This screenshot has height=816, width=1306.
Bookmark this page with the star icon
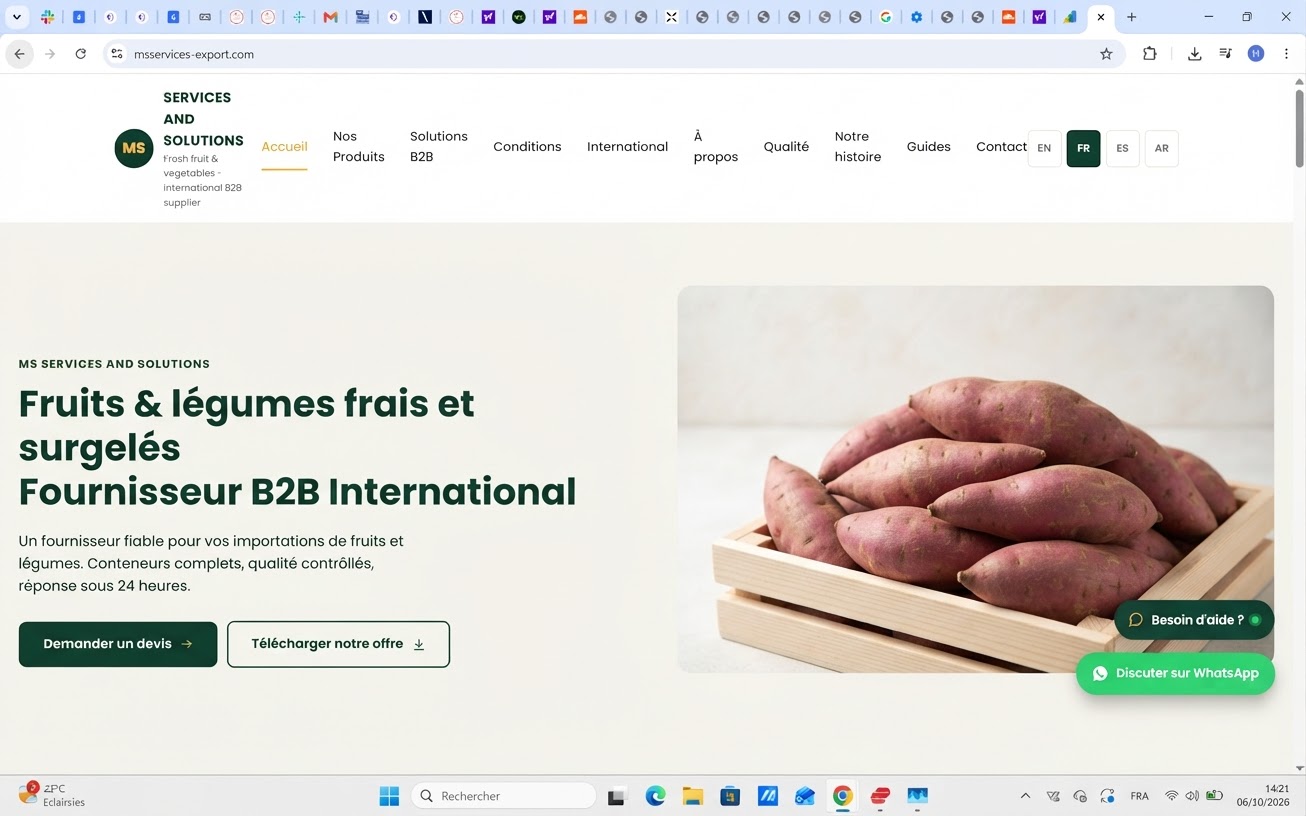pos(1106,54)
